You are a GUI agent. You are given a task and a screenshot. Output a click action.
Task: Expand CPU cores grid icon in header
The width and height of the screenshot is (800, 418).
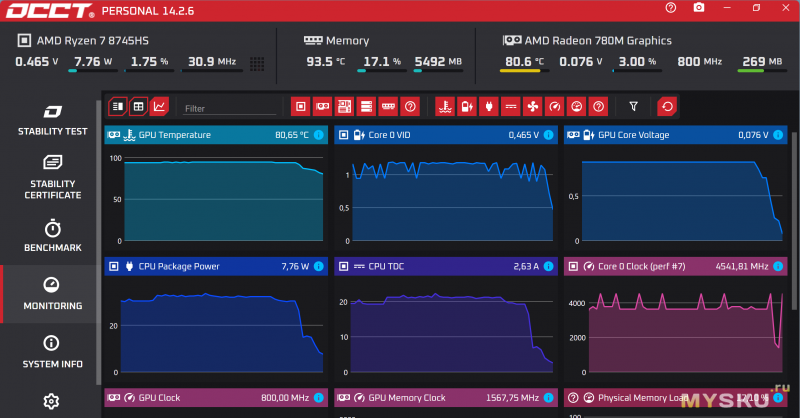(x=257, y=64)
